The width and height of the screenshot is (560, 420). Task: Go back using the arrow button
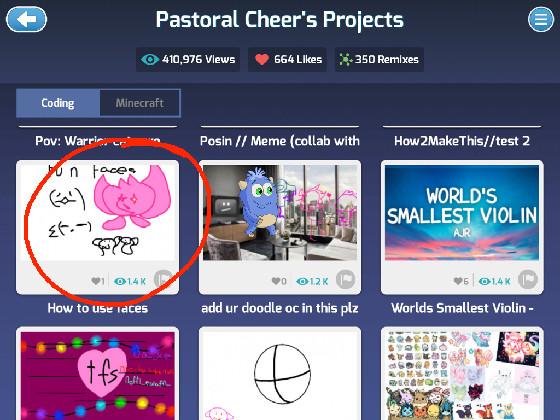(26, 19)
